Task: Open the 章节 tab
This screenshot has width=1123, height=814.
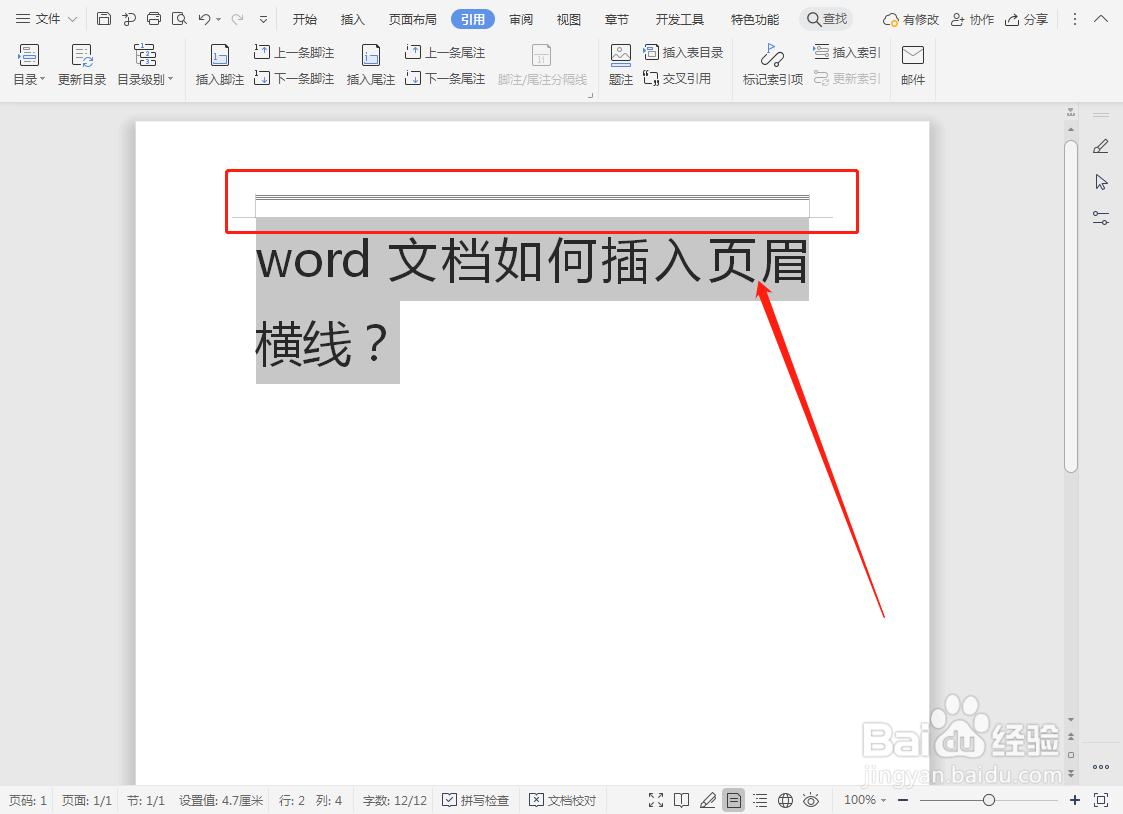Action: tap(617, 19)
